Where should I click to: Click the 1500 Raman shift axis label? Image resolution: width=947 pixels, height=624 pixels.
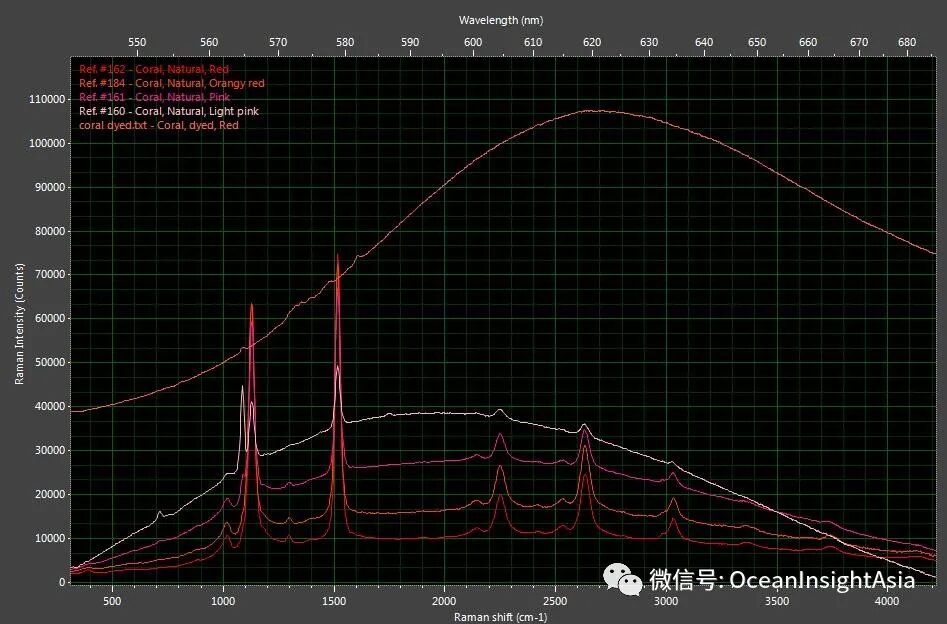pyautogui.click(x=334, y=601)
